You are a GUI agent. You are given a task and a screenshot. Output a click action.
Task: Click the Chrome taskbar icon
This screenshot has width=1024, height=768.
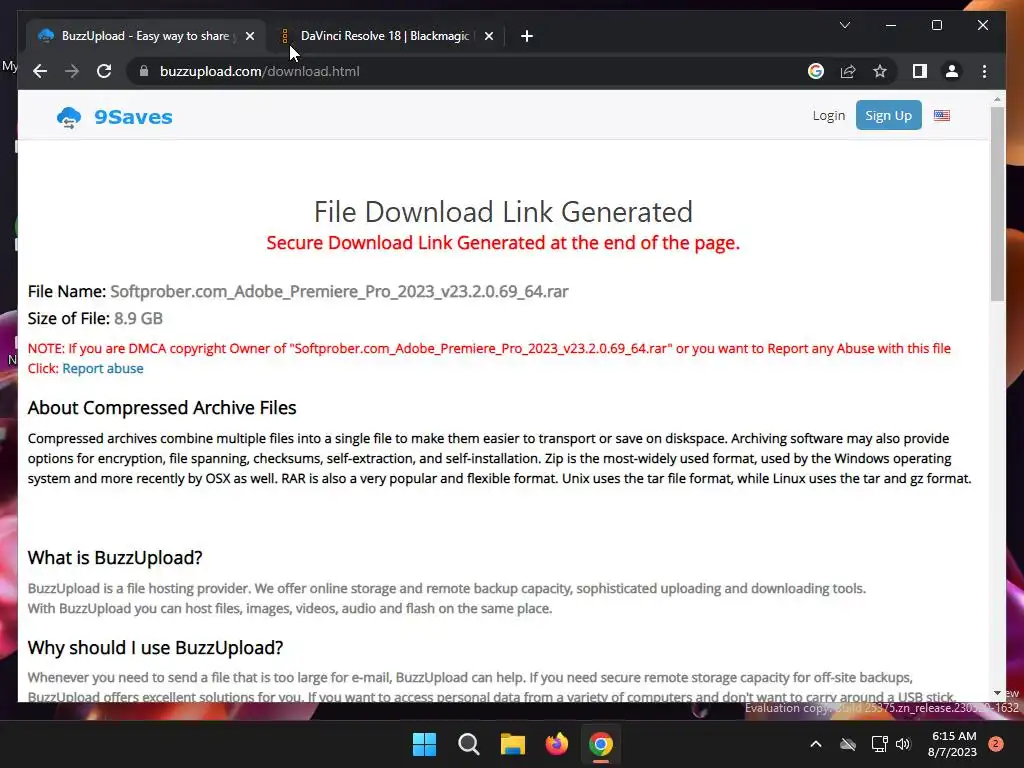(x=601, y=744)
